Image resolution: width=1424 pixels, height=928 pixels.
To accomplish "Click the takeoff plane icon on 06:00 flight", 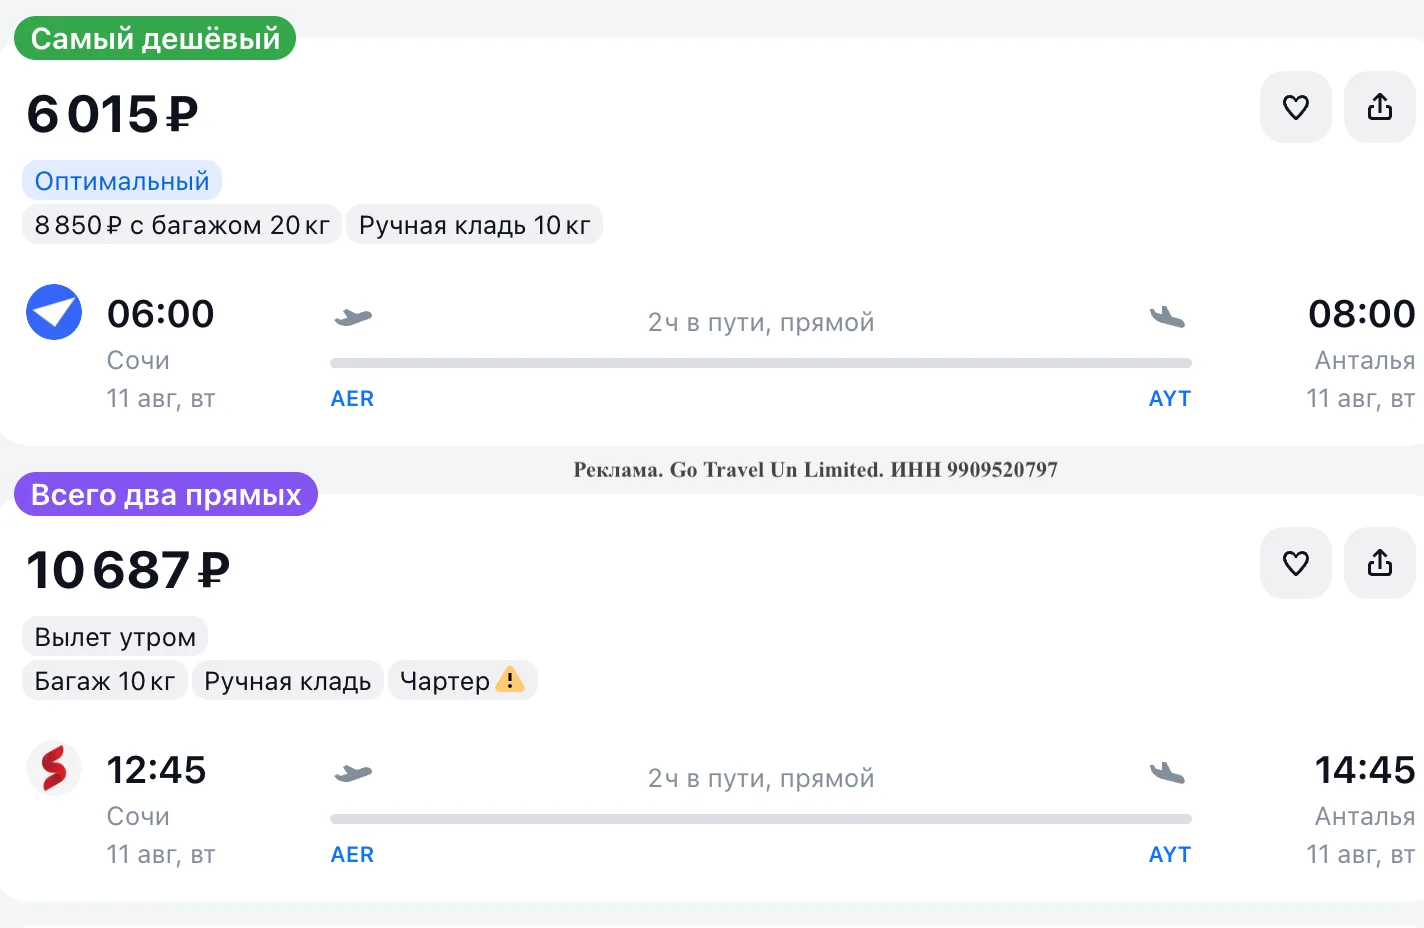I will [353, 318].
